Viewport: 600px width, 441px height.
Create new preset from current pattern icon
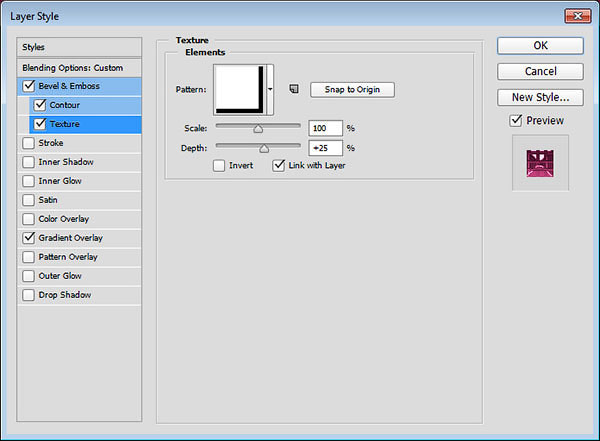pos(294,89)
